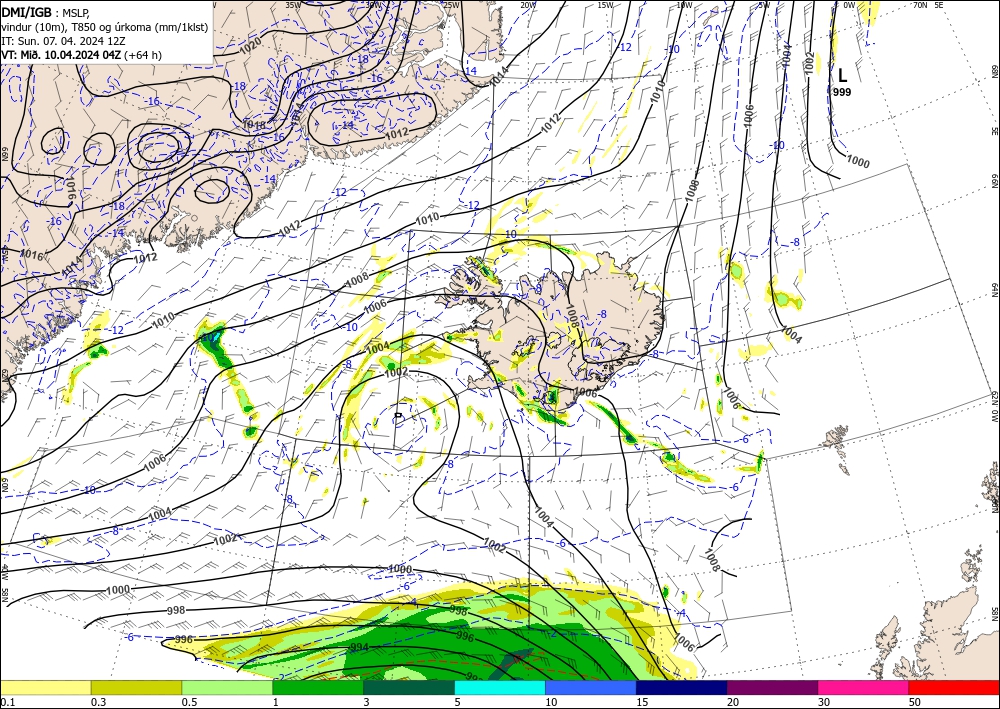Click the legend scale value '0.3'
This screenshot has width=1000, height=709.
click(98, 702)
